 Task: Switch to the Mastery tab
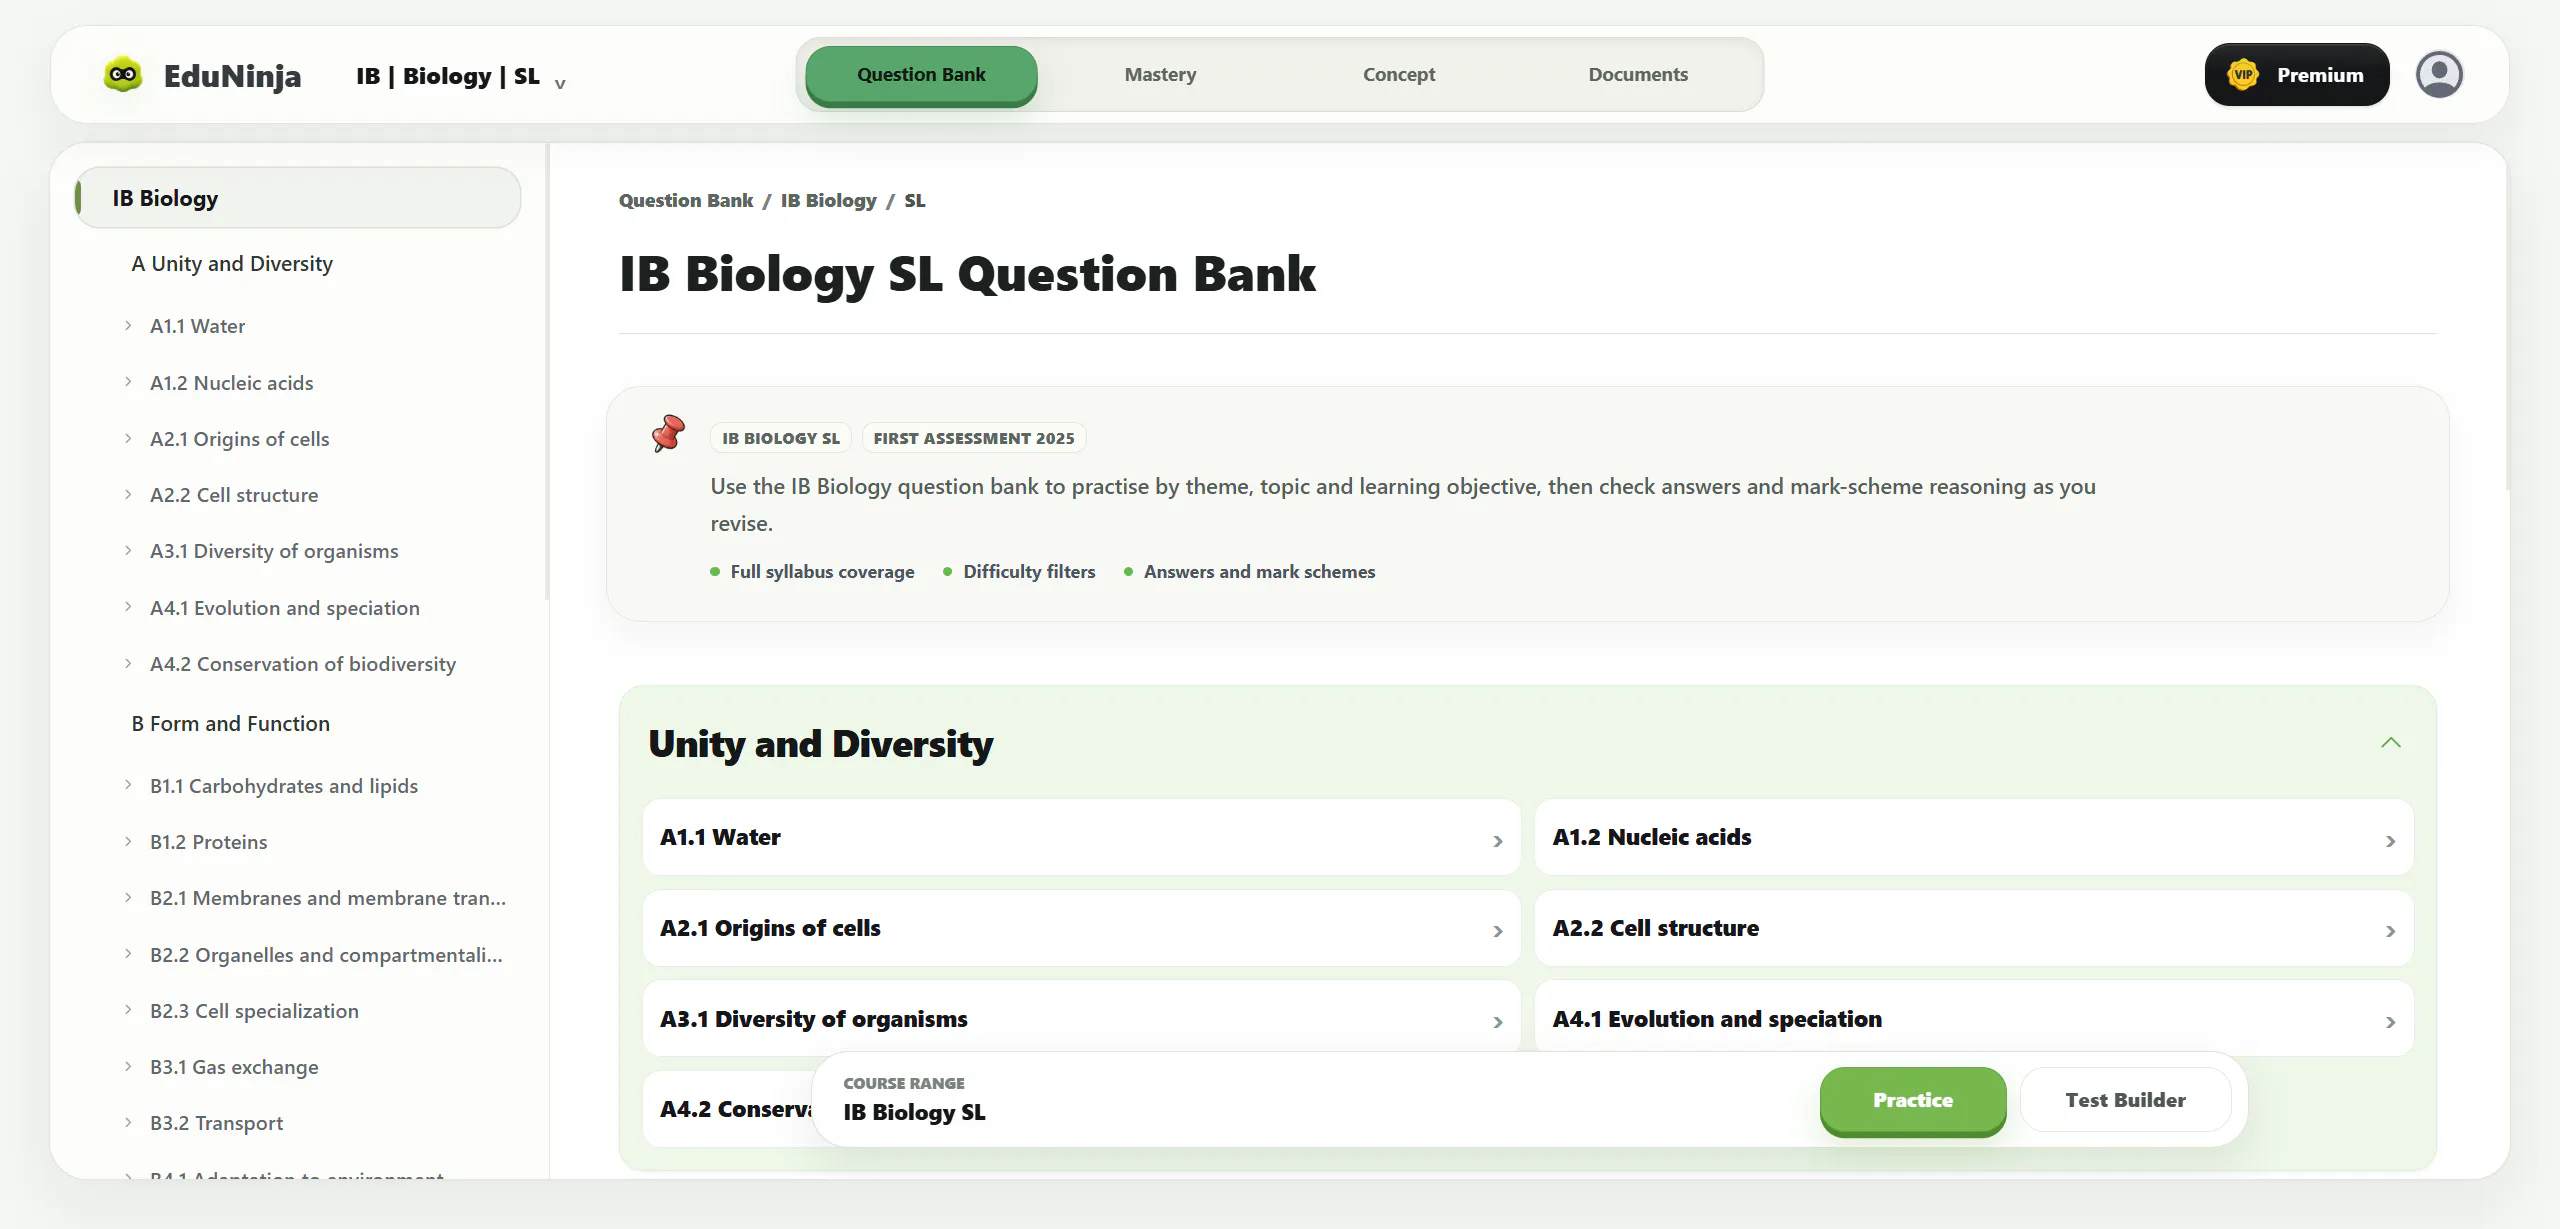coord(1160,75)
